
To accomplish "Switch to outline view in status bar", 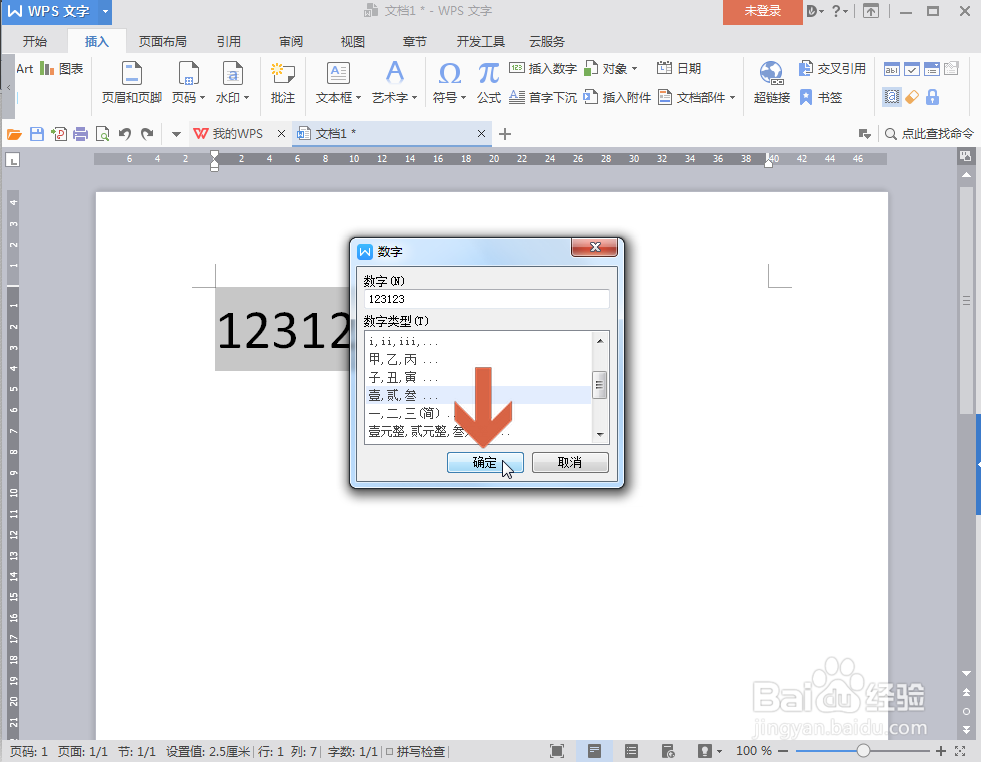I will tap(631, 751).
